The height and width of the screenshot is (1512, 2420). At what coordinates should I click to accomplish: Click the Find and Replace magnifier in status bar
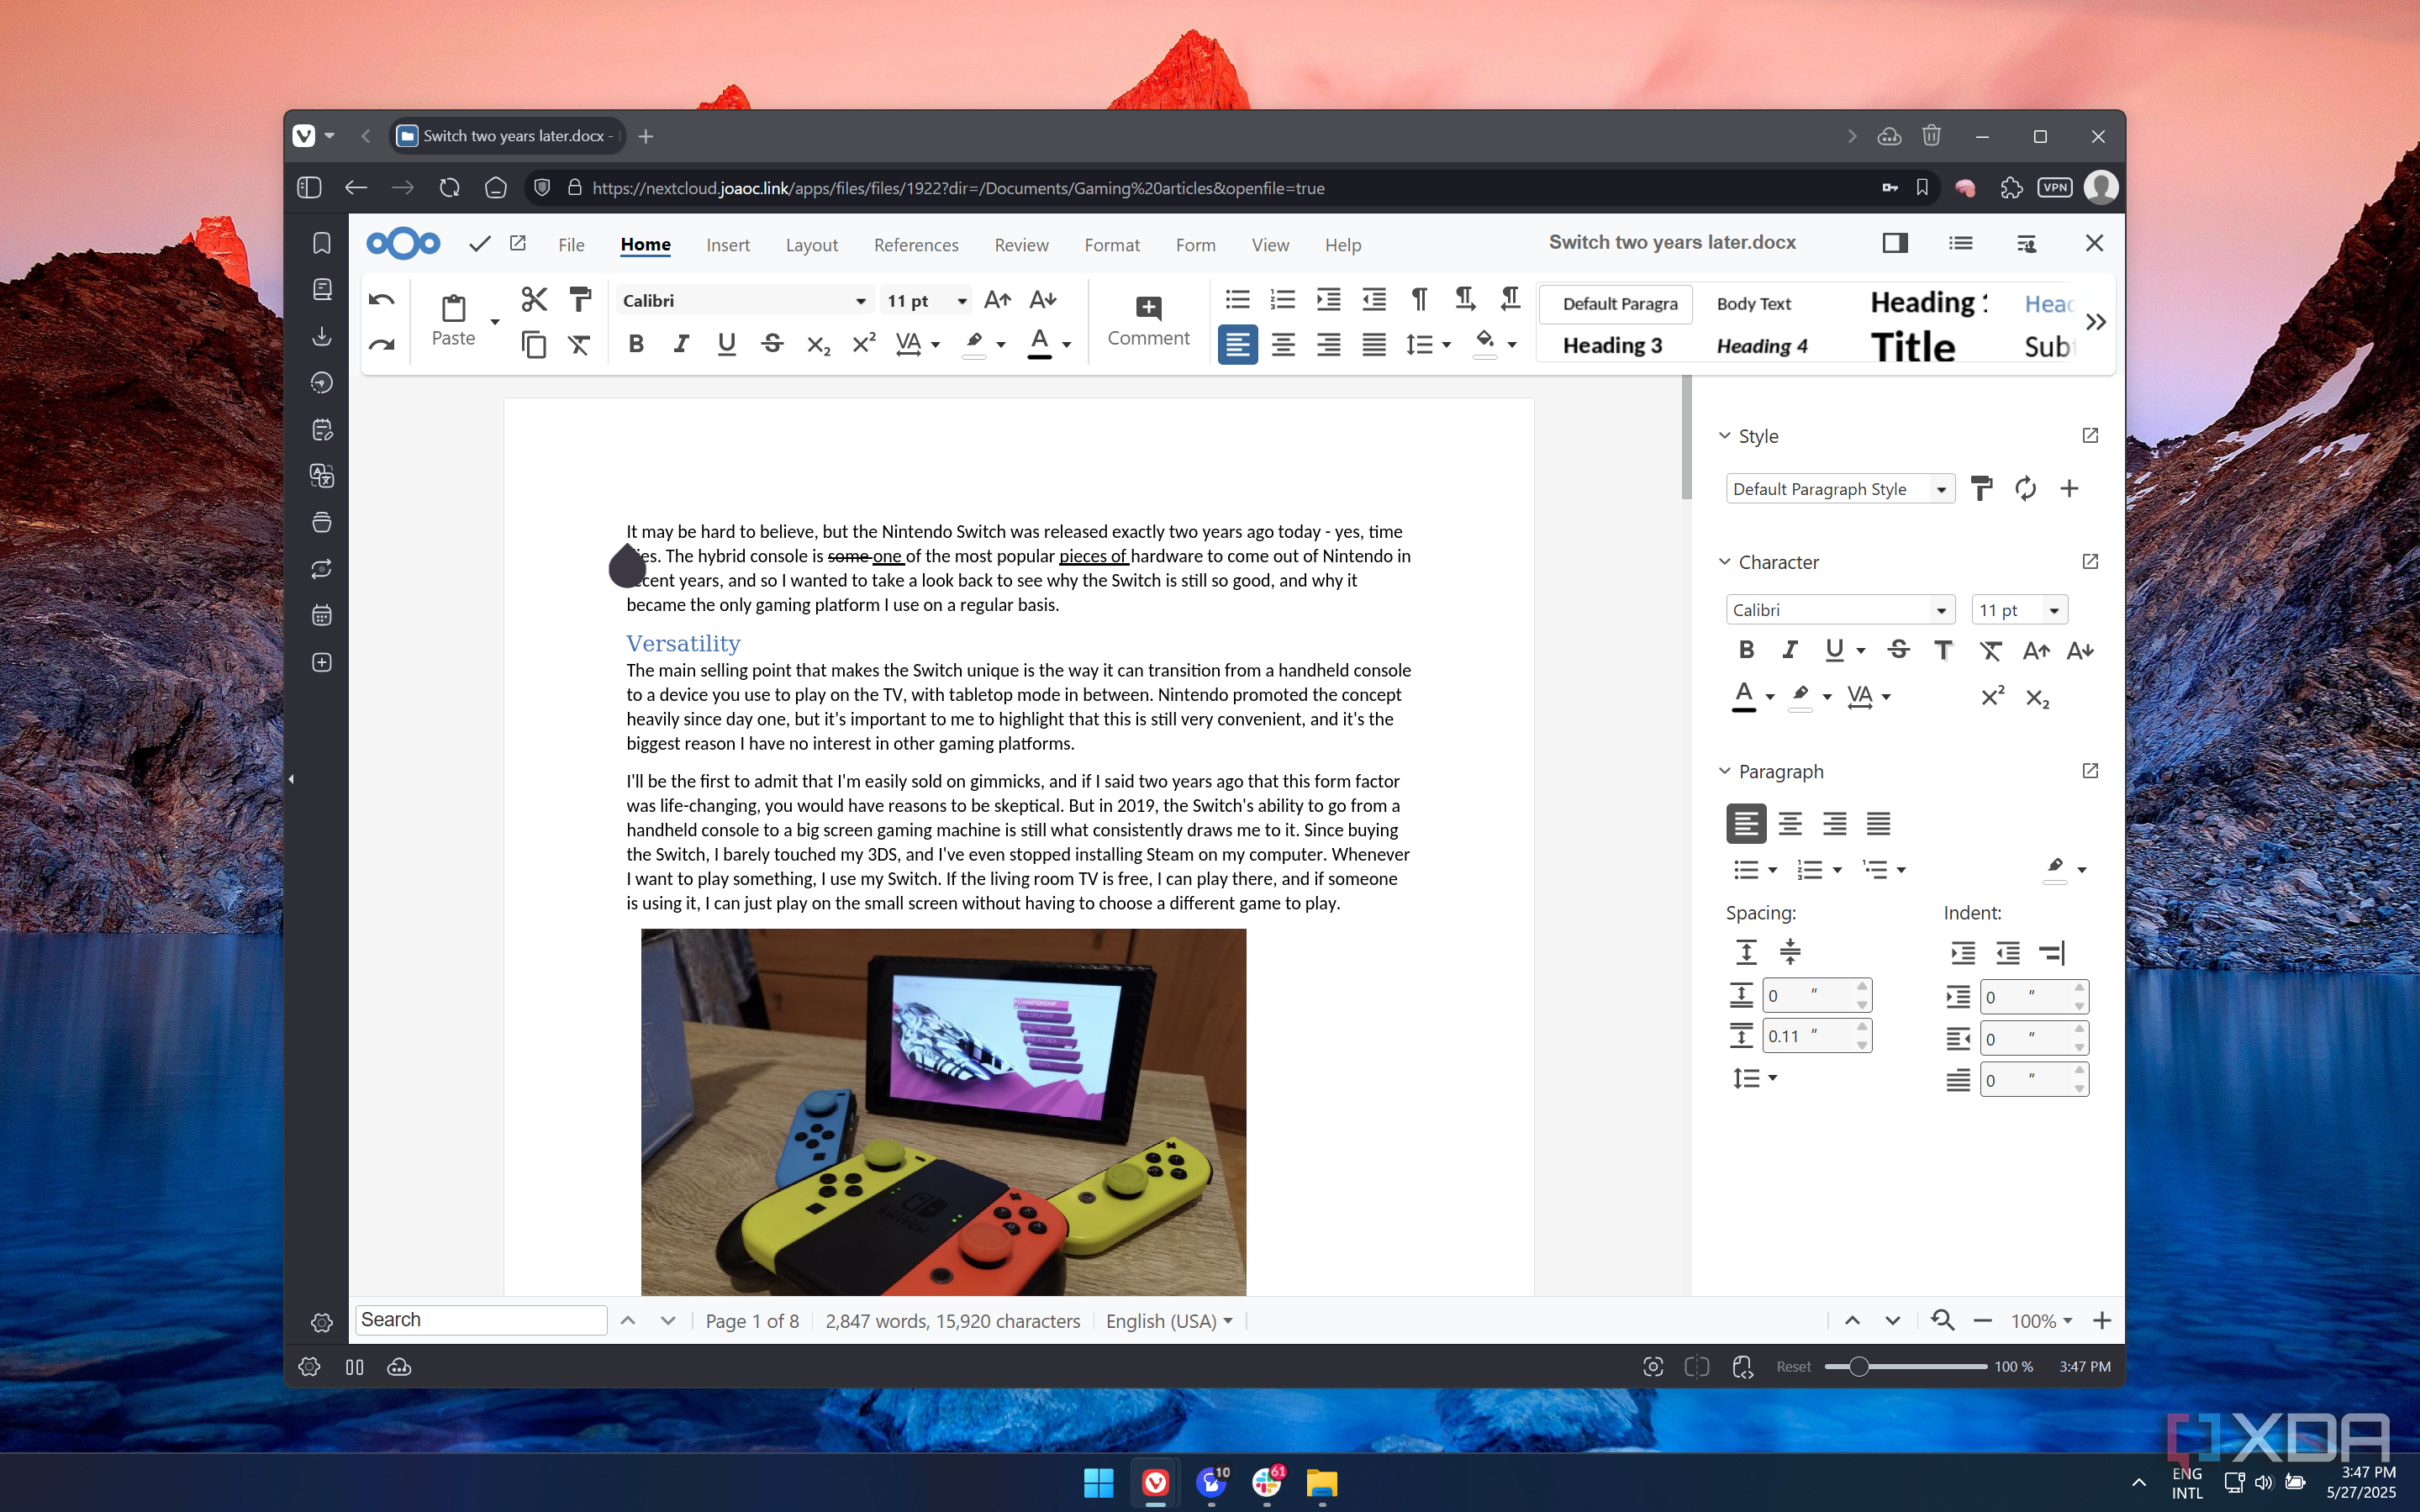click(1942, 1320)
